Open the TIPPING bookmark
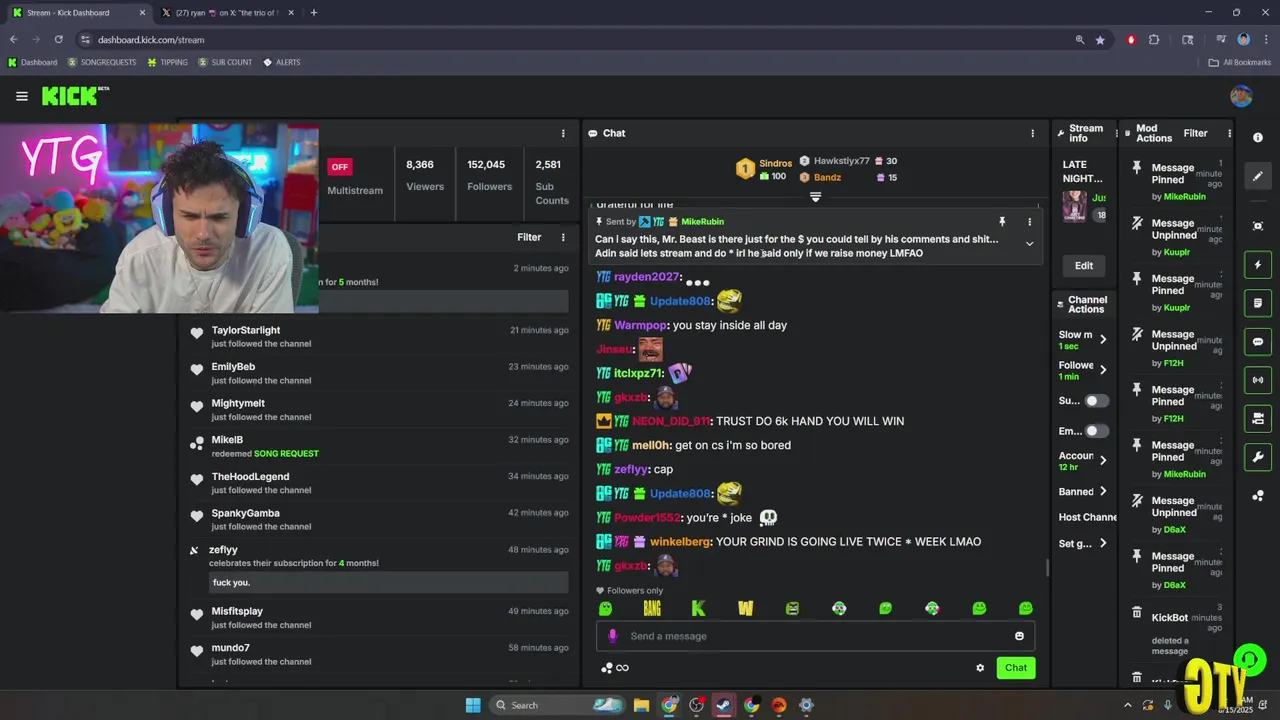This screenshot has width=1280, height=720. coord(167,62)
